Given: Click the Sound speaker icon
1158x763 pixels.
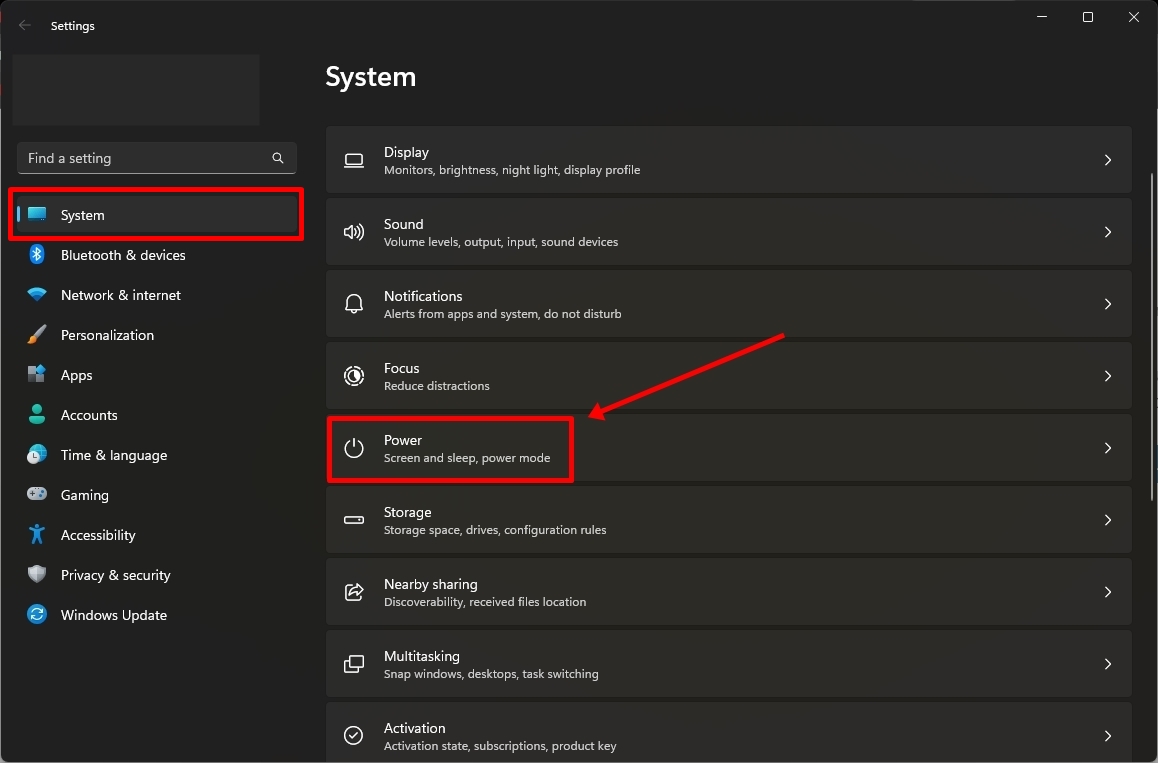Looking at the screenshot, I should [354, 232].
